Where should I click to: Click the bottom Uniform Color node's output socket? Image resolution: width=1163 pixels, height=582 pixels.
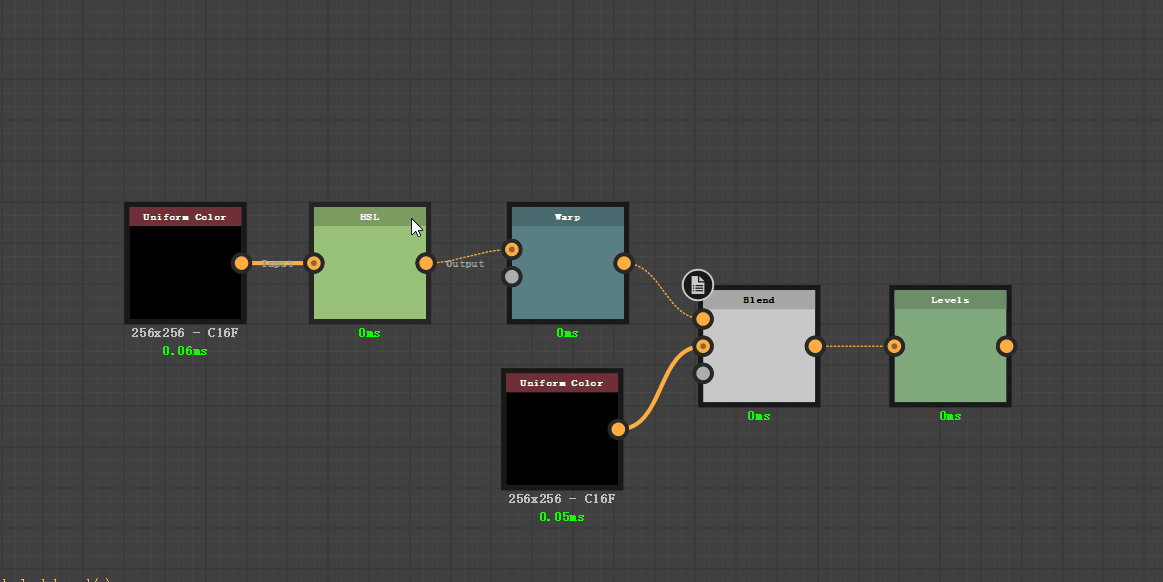[618, 429]
